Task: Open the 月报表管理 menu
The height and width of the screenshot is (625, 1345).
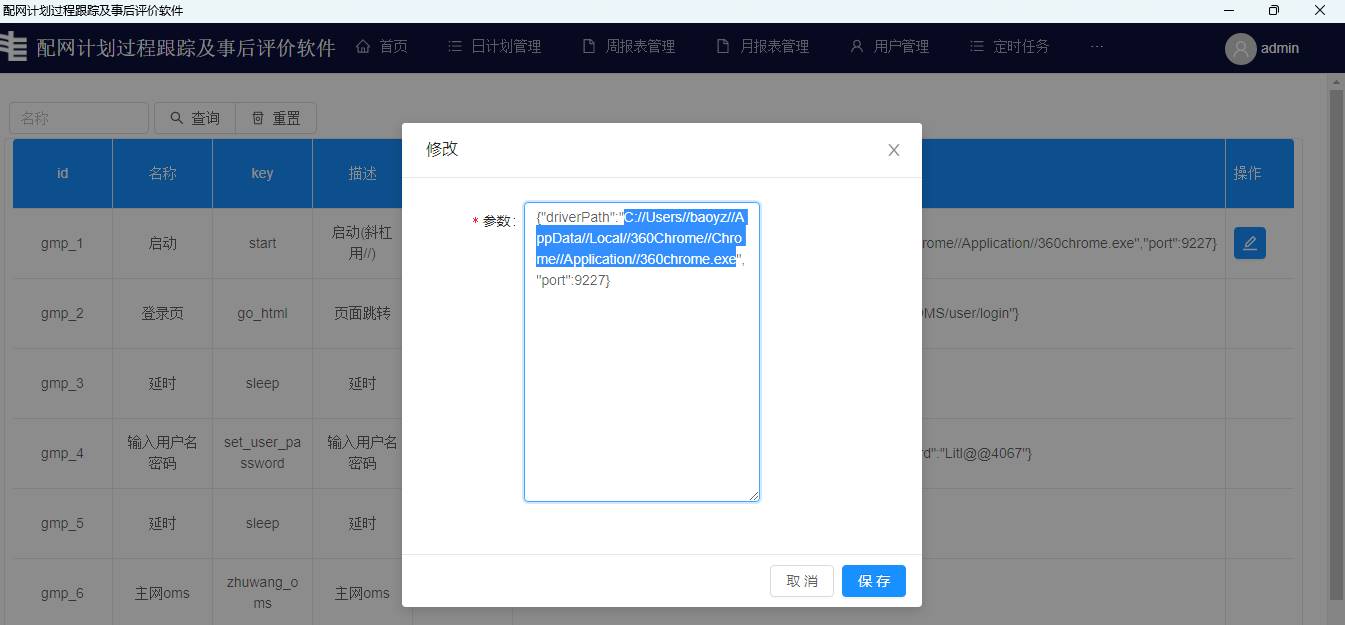Action: tap(762, 46)
